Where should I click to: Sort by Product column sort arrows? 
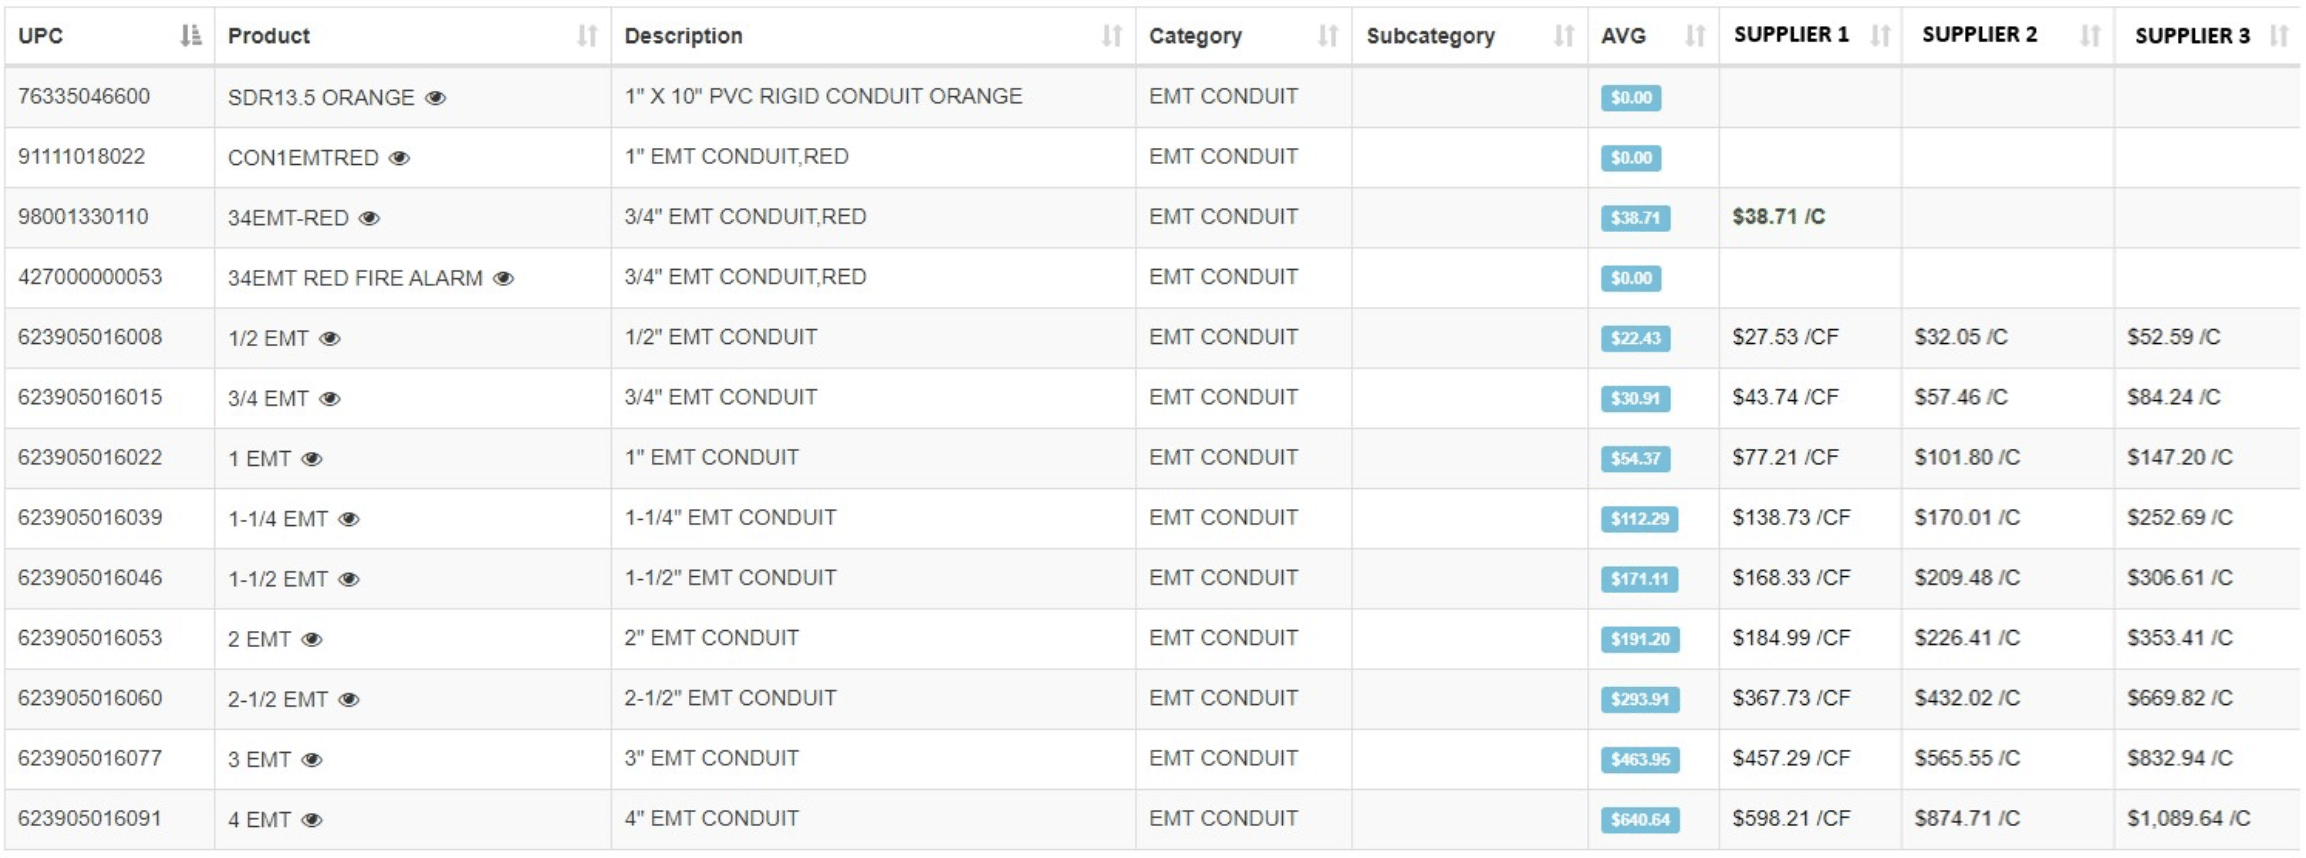(x=587, y=36)
